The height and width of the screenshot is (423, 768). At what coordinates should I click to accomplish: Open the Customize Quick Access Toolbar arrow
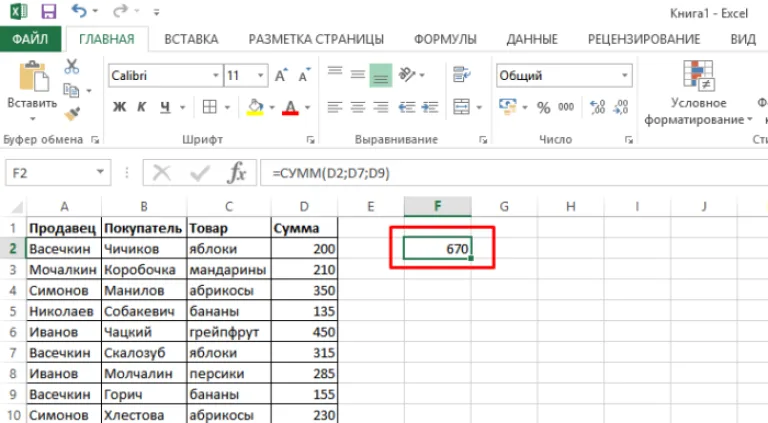(156, 12)
